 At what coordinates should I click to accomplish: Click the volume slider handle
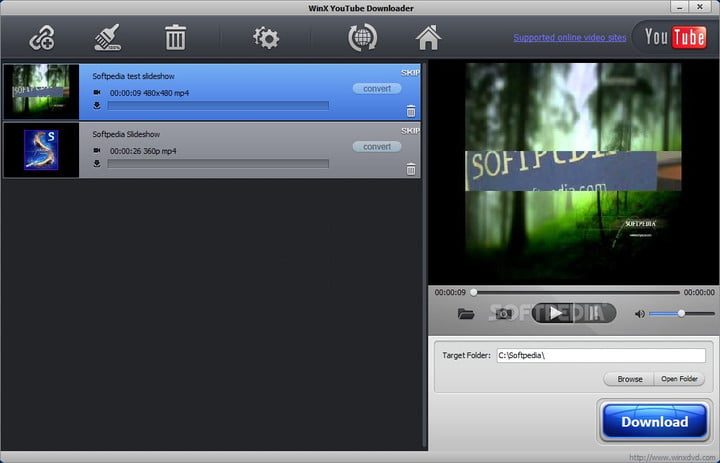pyautogui.click(x=681, y=313)
